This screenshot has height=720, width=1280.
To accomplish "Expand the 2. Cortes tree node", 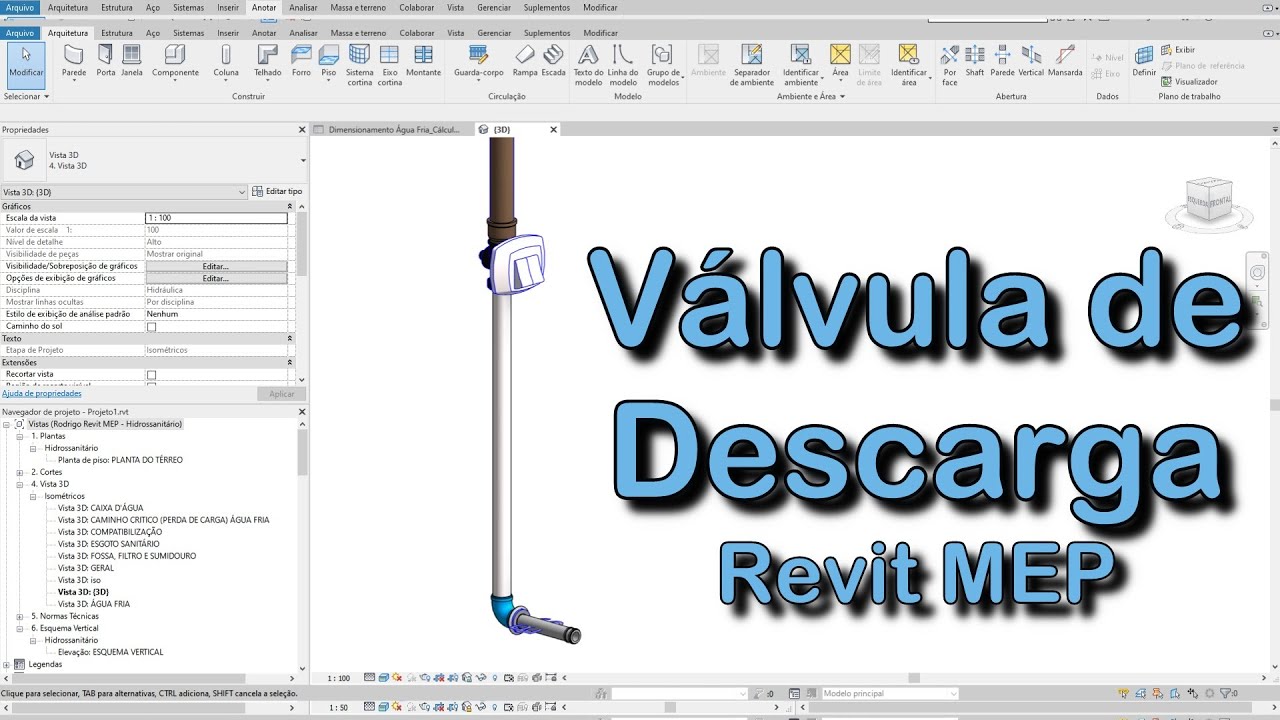I will pos(20,472).
